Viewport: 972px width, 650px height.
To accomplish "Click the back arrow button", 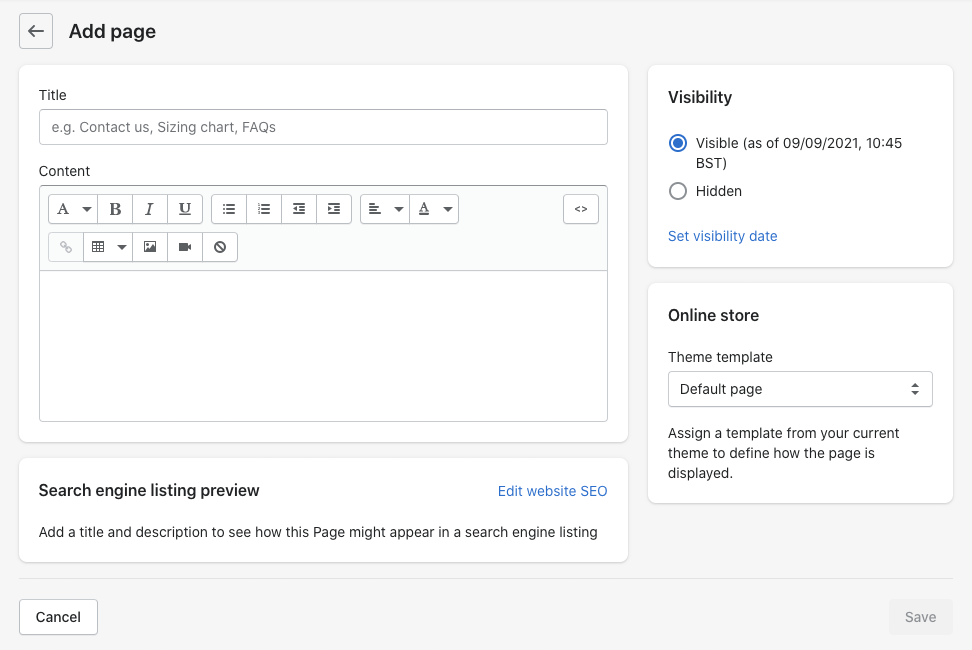I will coord(36,31).
